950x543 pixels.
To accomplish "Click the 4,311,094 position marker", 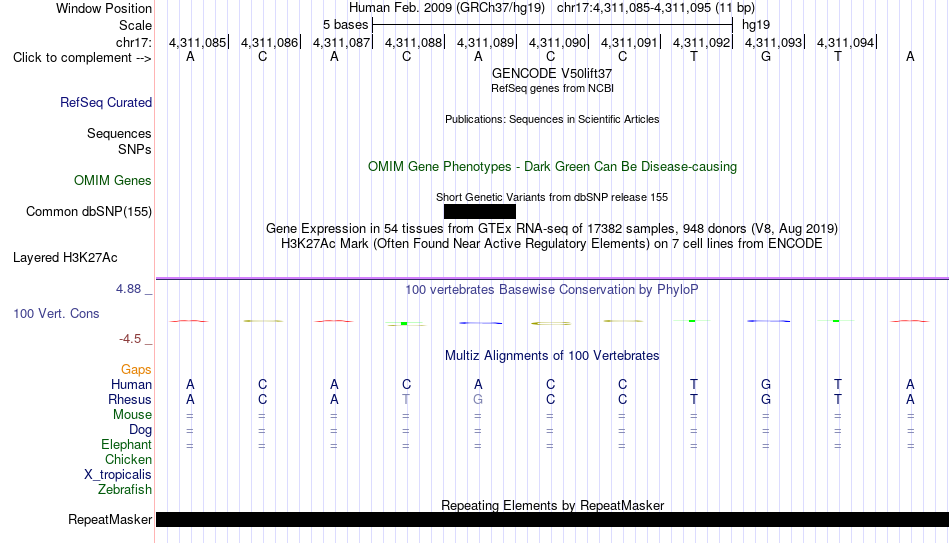I will click(x=846, y=42).
